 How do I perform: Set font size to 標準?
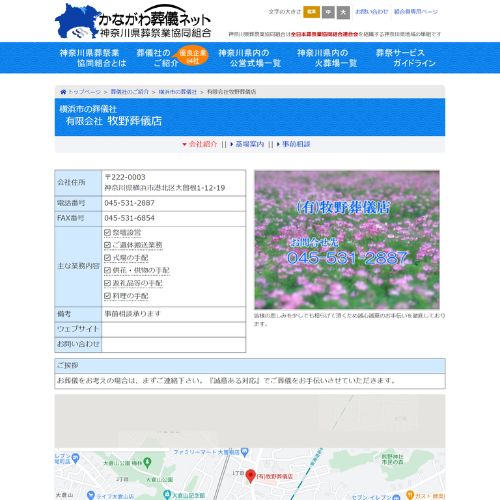tap(311, 12)
